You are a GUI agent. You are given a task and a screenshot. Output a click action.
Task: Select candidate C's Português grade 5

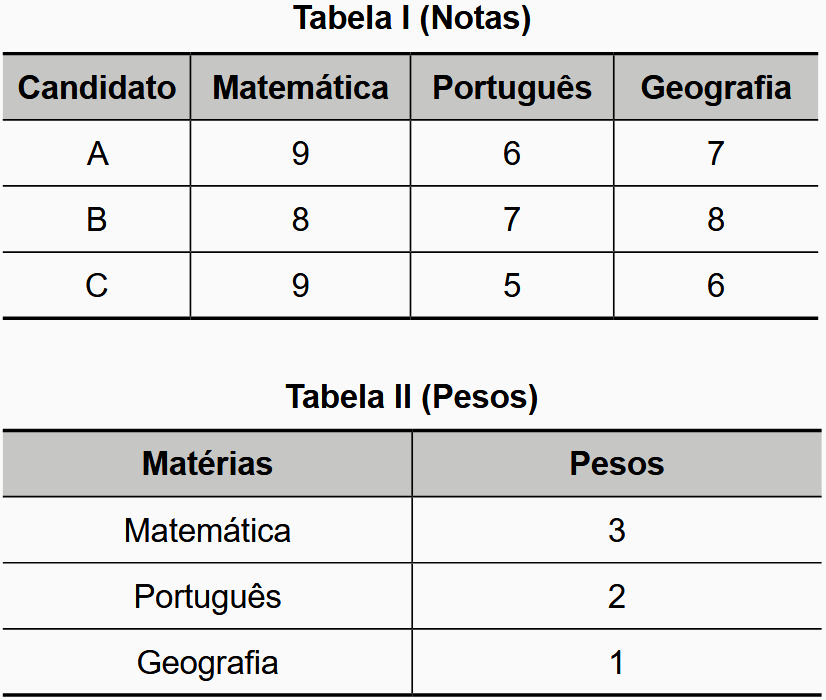click(511, 286)
